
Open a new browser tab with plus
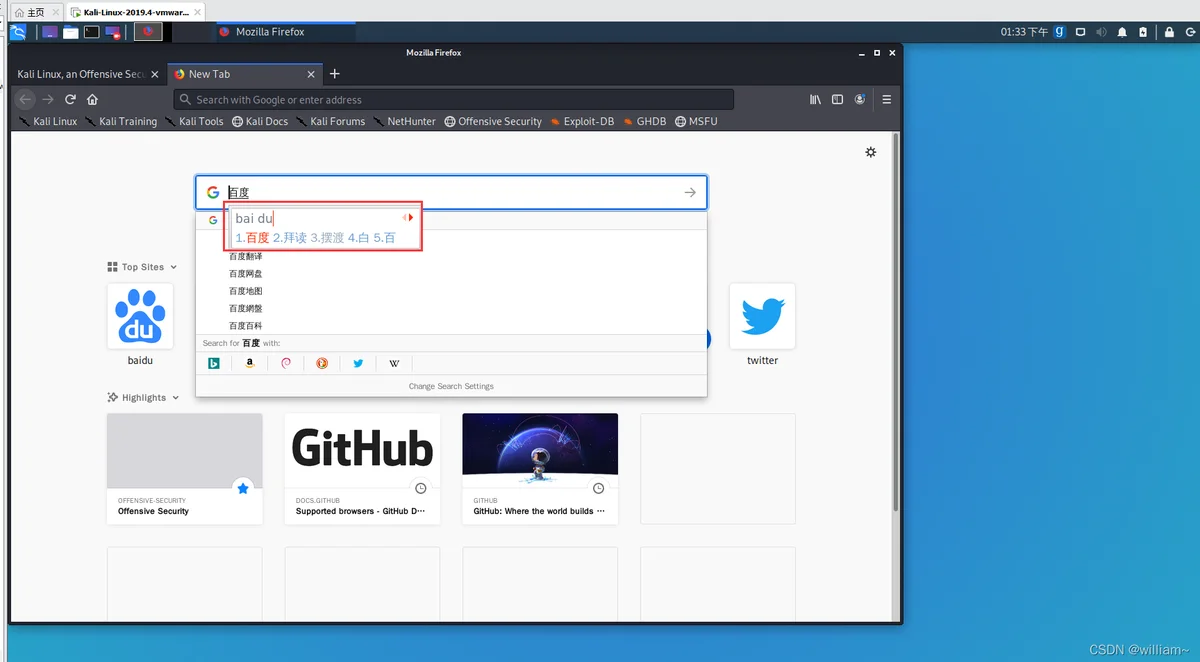click(x=335, y=74)
